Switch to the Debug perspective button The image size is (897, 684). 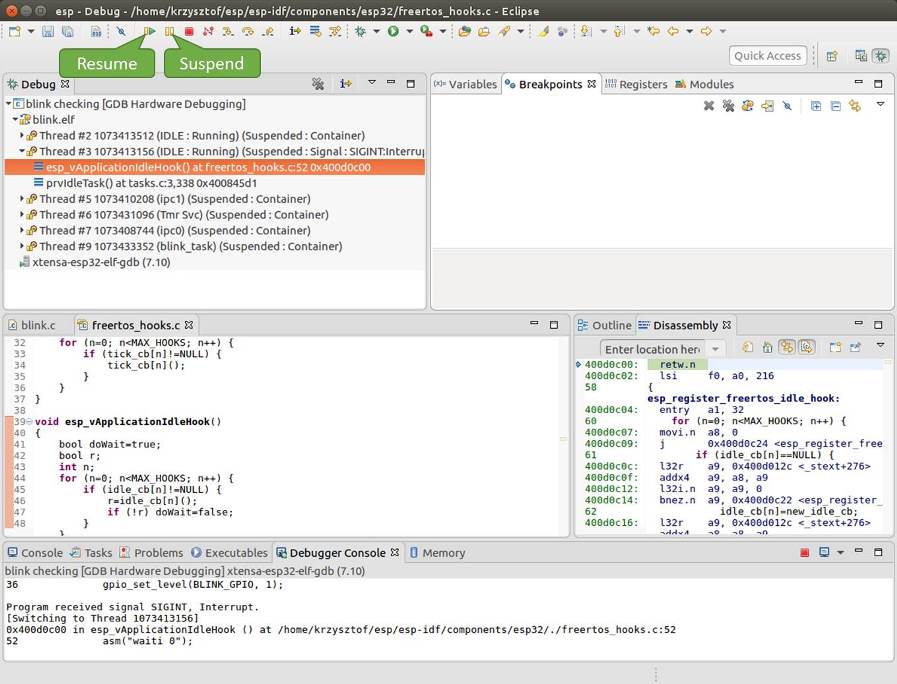point(880,56)
